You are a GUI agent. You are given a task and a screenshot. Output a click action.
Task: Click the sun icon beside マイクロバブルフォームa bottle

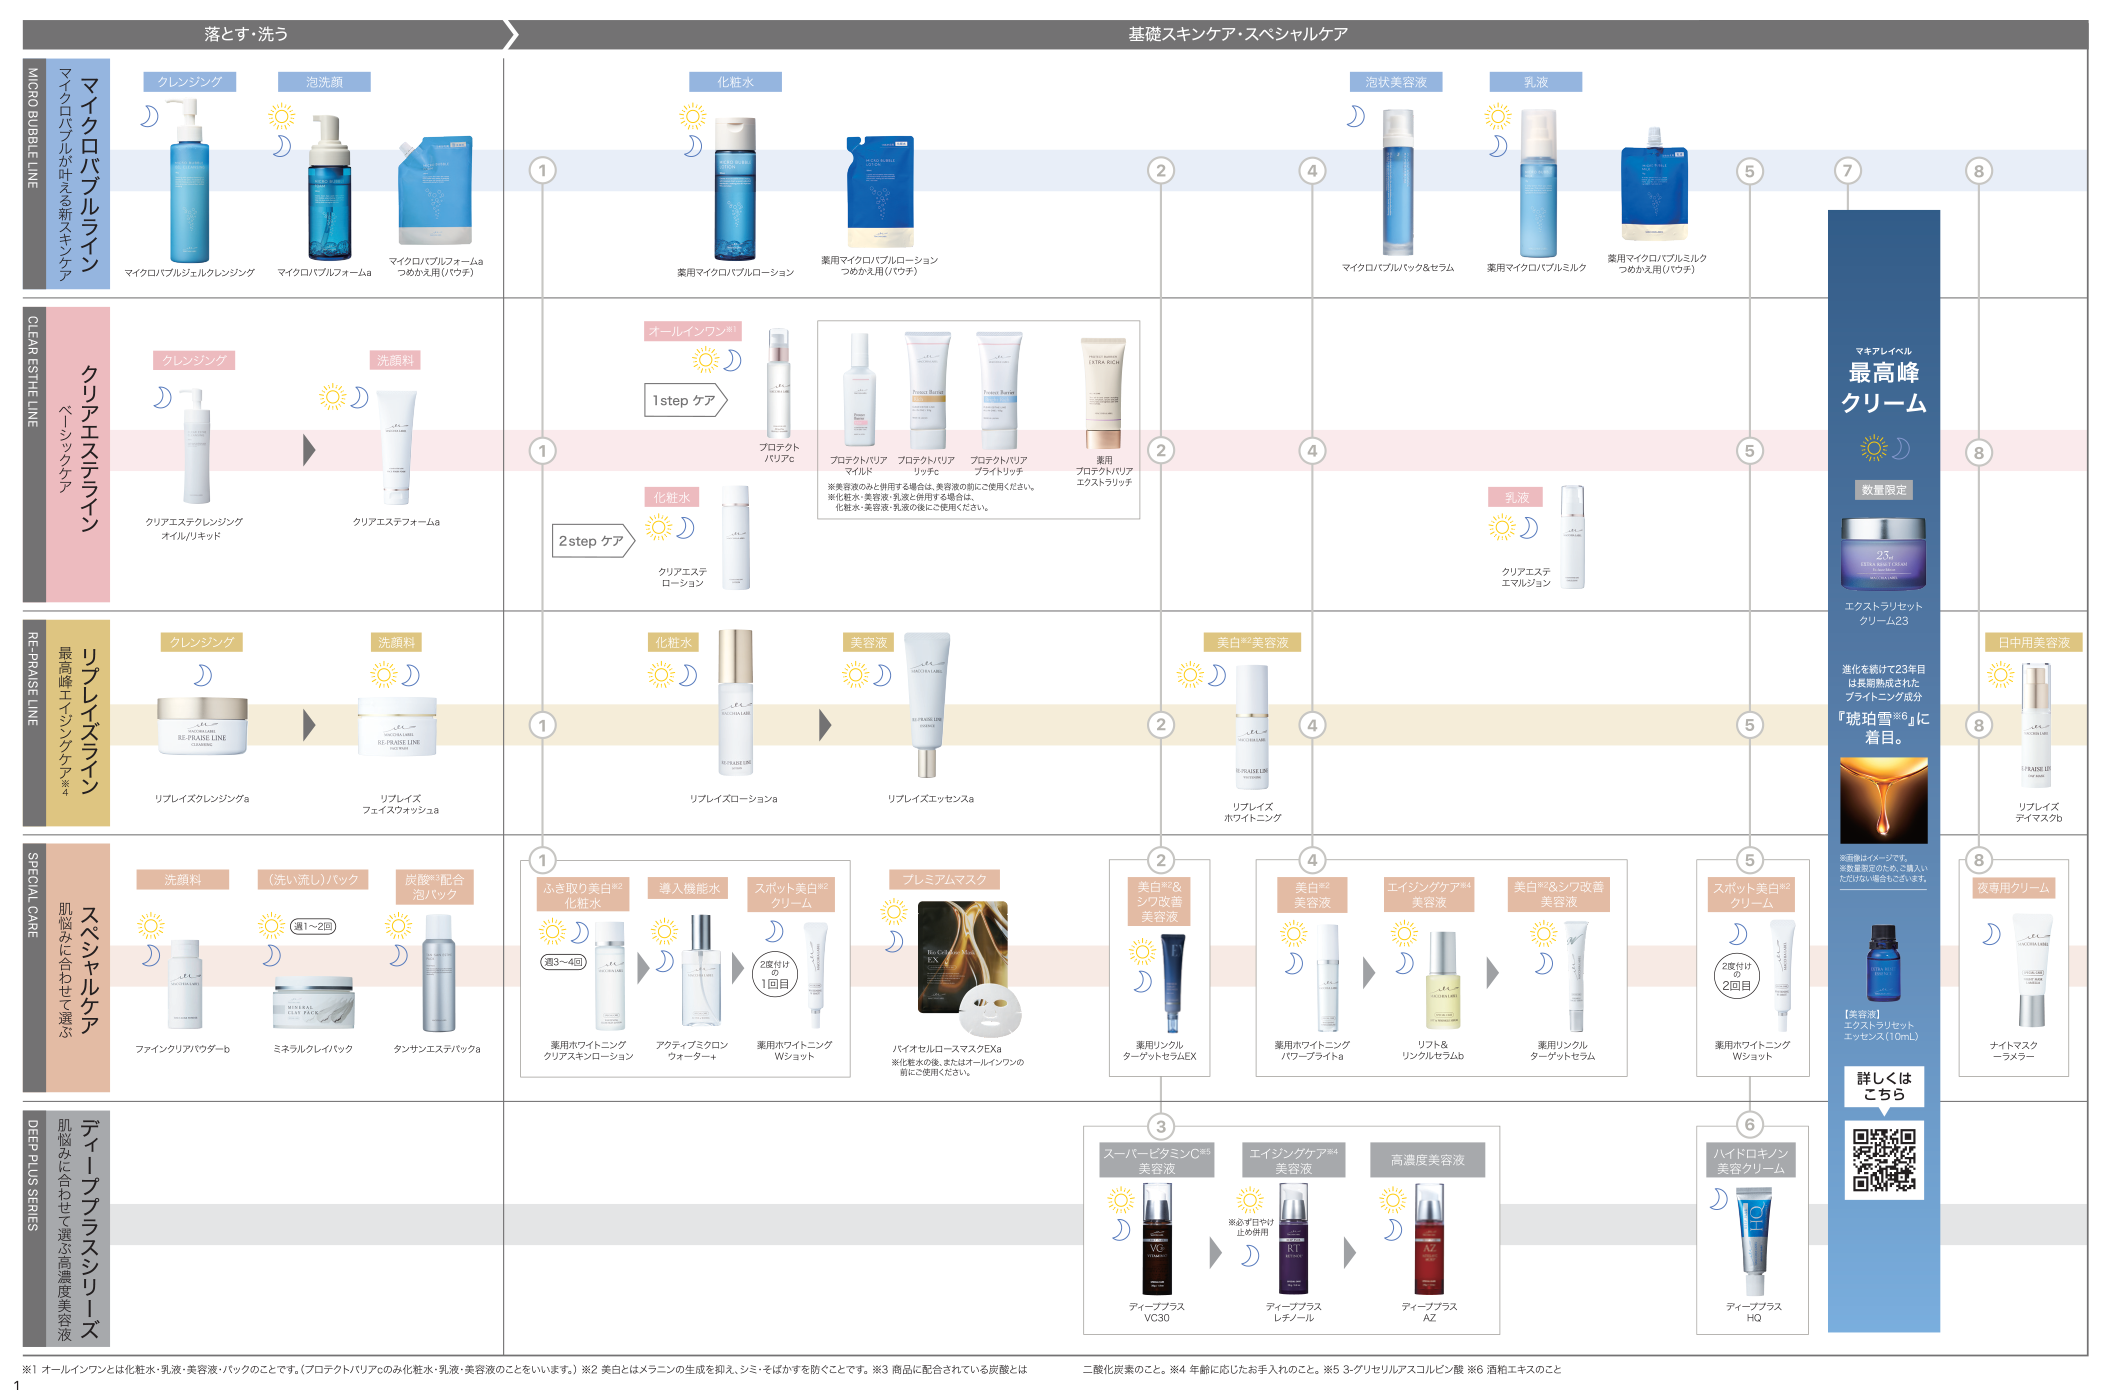coord(282,116)
